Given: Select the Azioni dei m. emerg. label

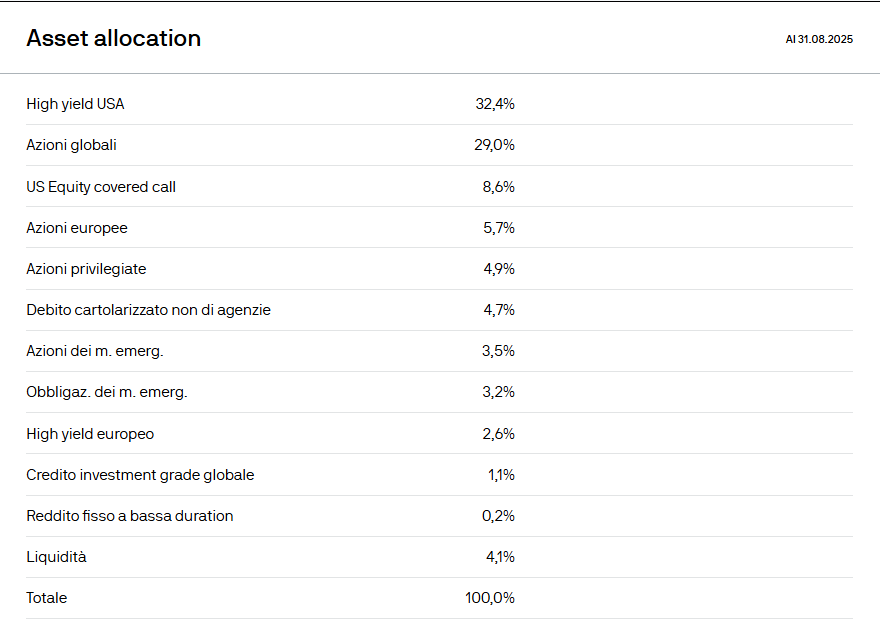Looking at the screenshot, I should click(94, 351).
